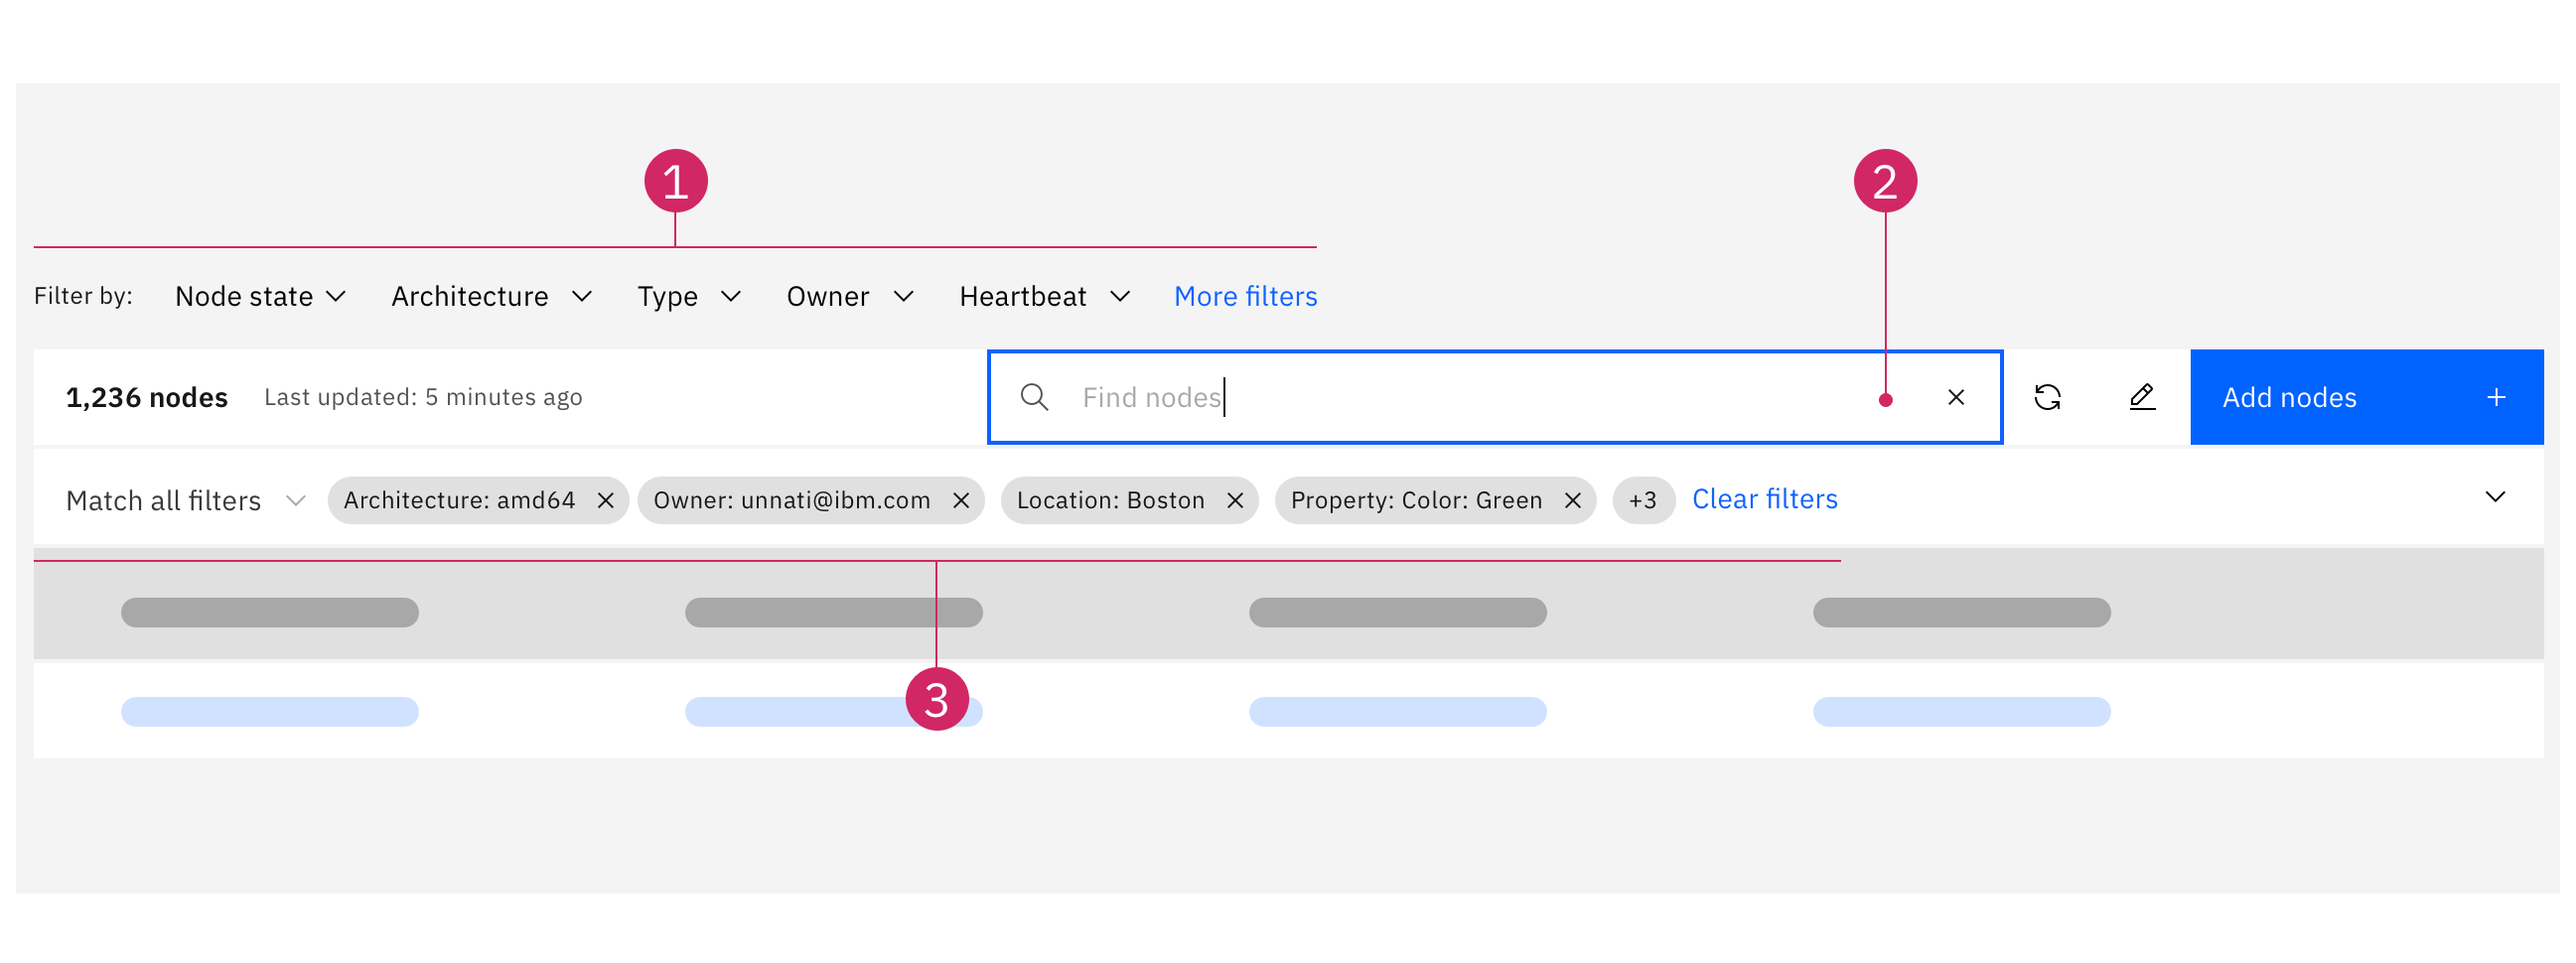Click the pencil edit icon
2576x963 pixels.
pos(2141,397)
